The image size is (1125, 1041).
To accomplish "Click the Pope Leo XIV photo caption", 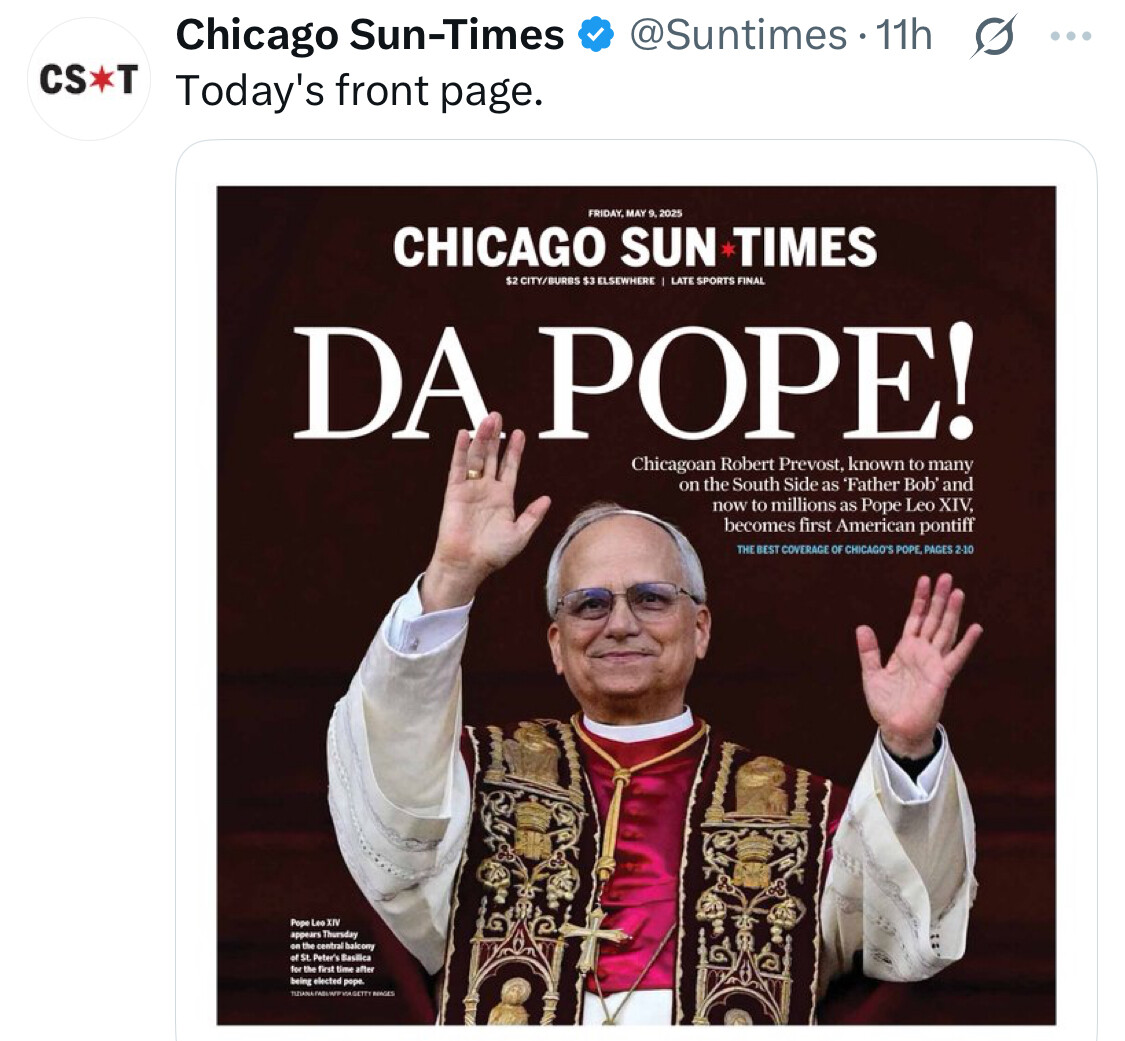I will pos(332,952).
